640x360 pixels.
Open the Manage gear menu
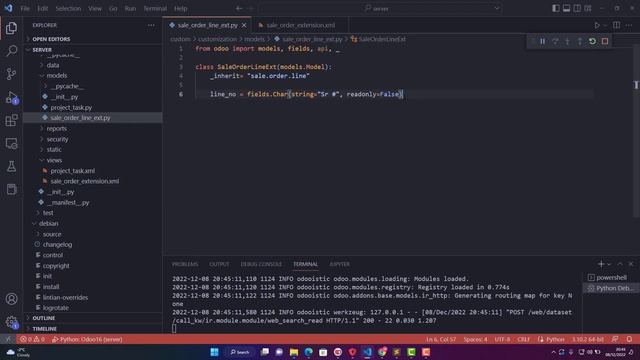[11, 322]
